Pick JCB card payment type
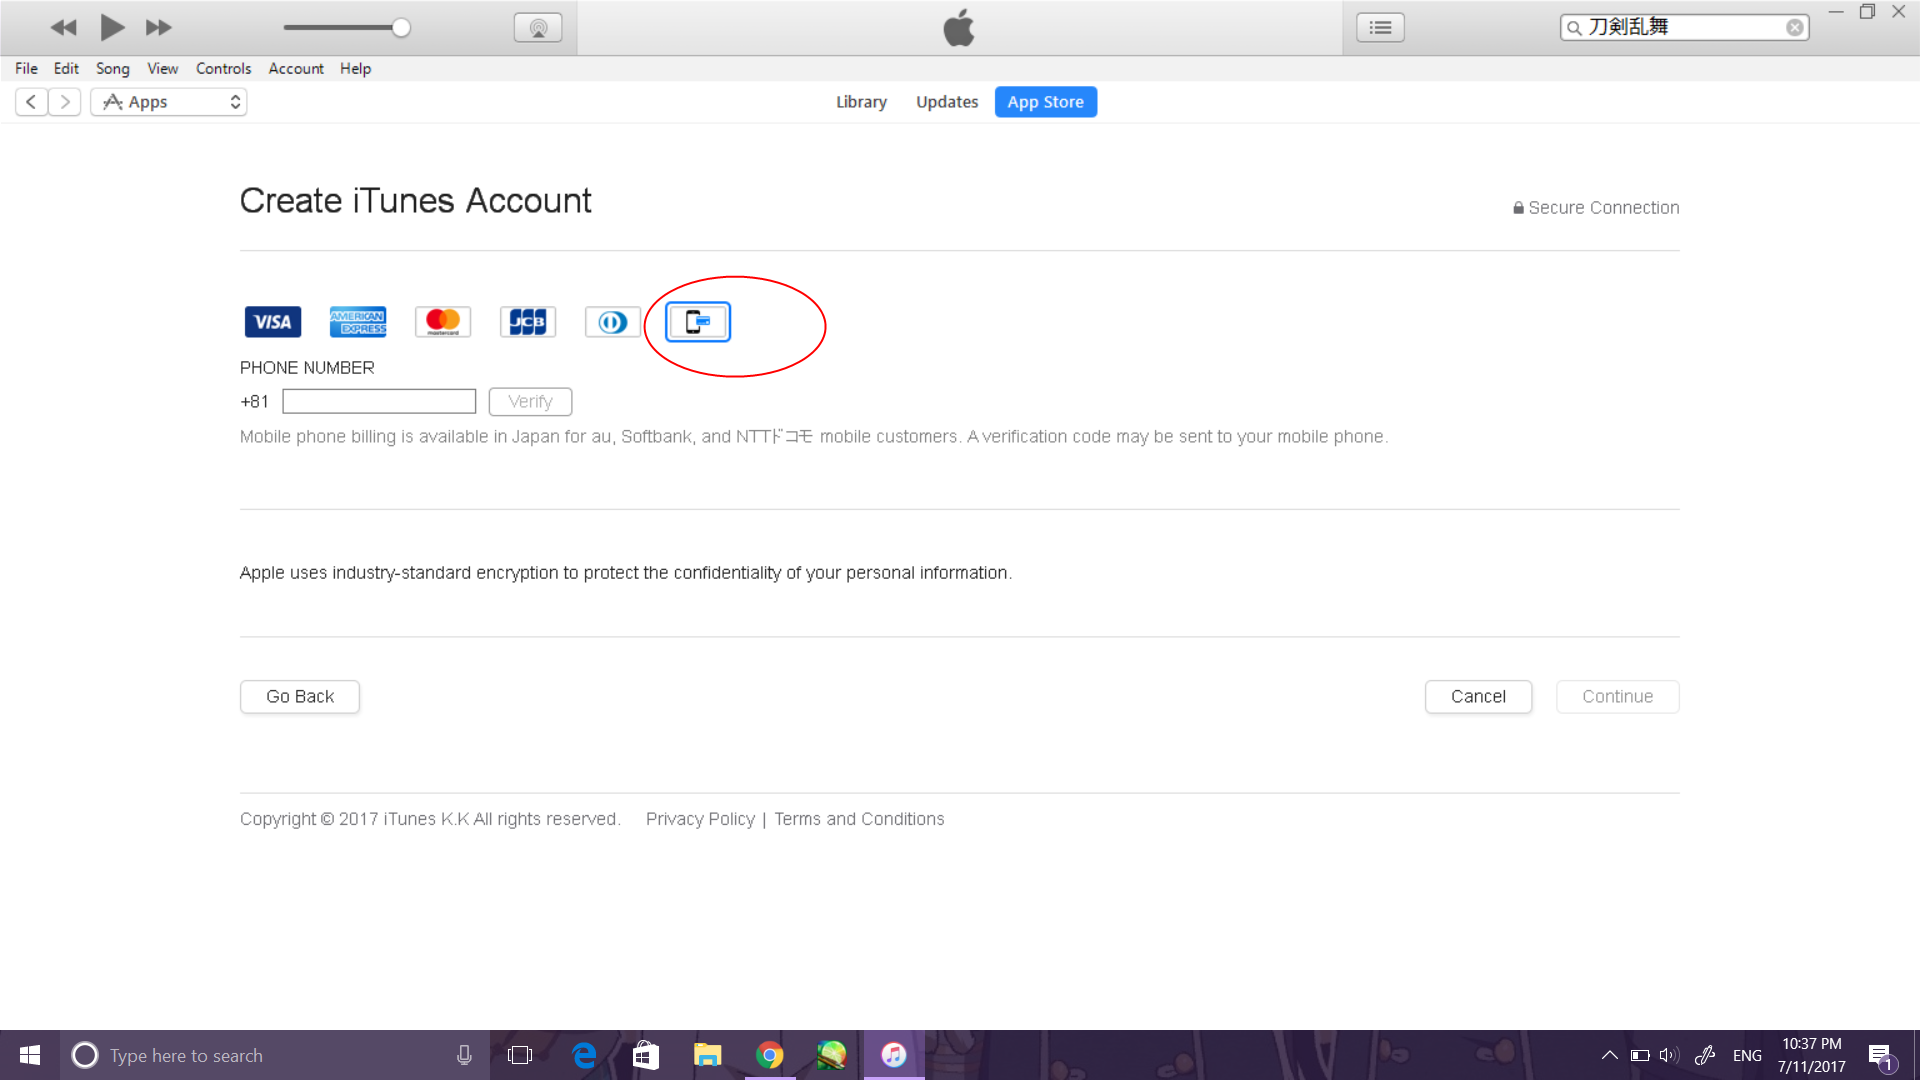The height and width of the screenshot is (1080, 1920). coord(528,322)
